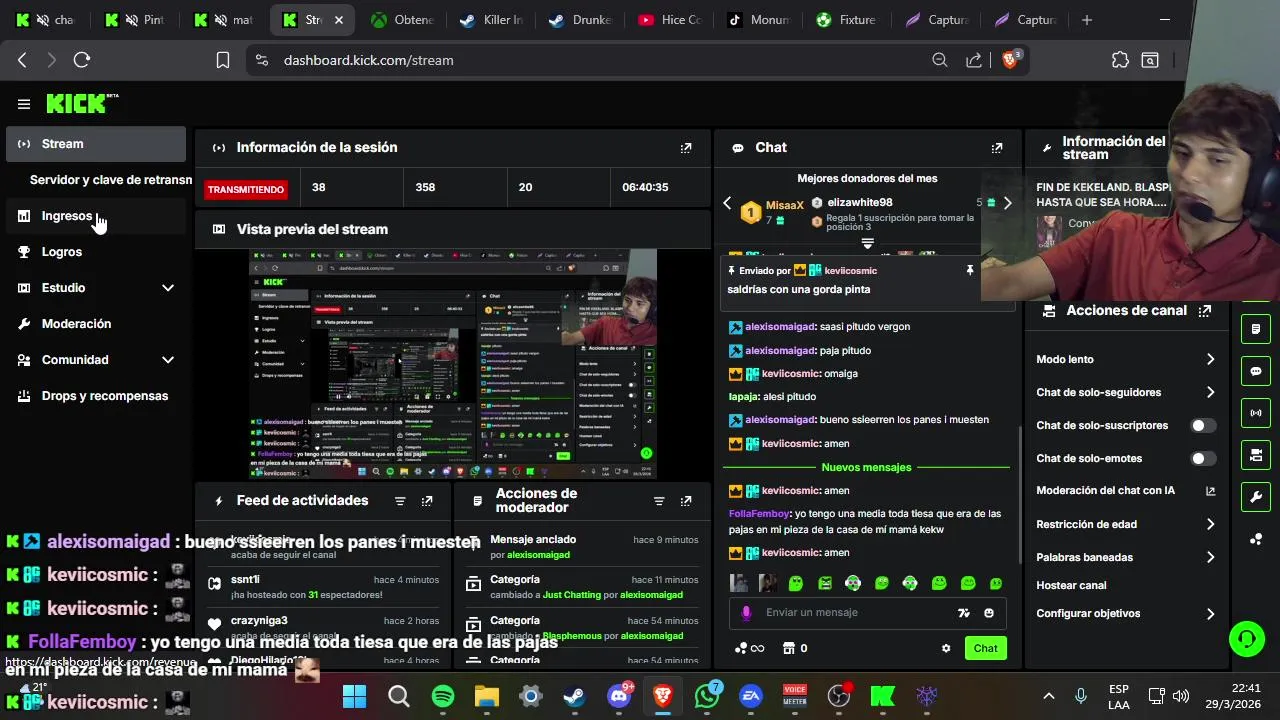Collapse the top donors section arrow
Viewport: 1280px width, 720px height.
coord(868,244)
